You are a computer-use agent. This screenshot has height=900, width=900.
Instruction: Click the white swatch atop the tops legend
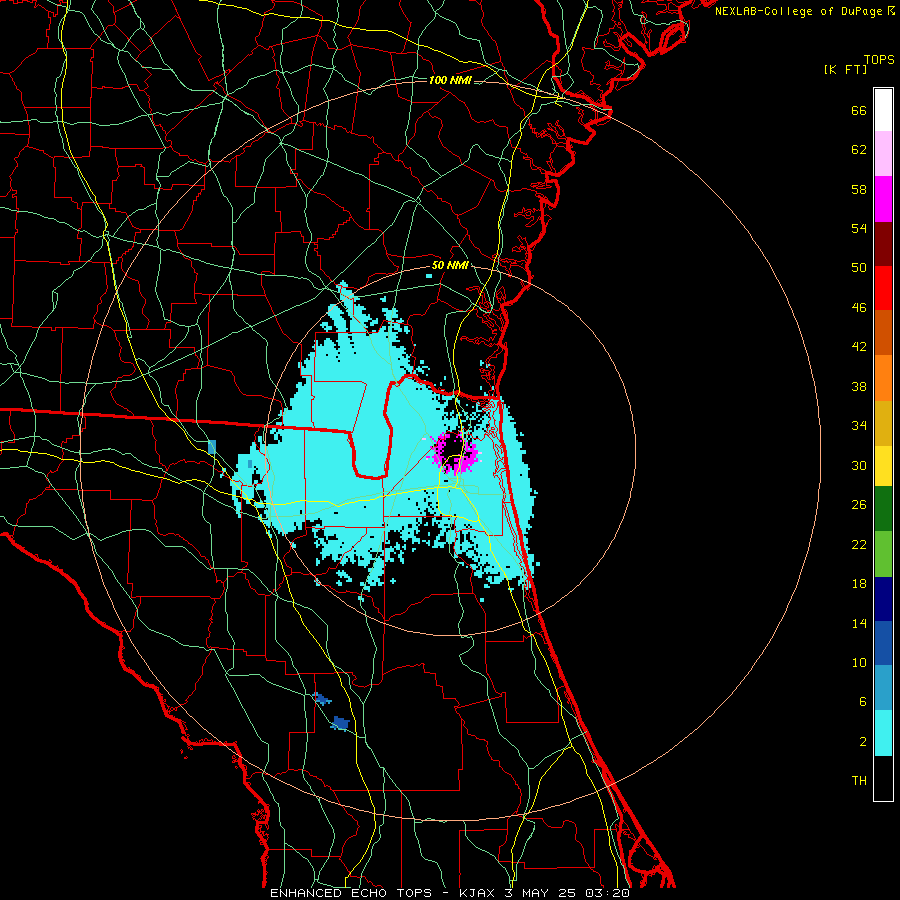pos(883,110)
